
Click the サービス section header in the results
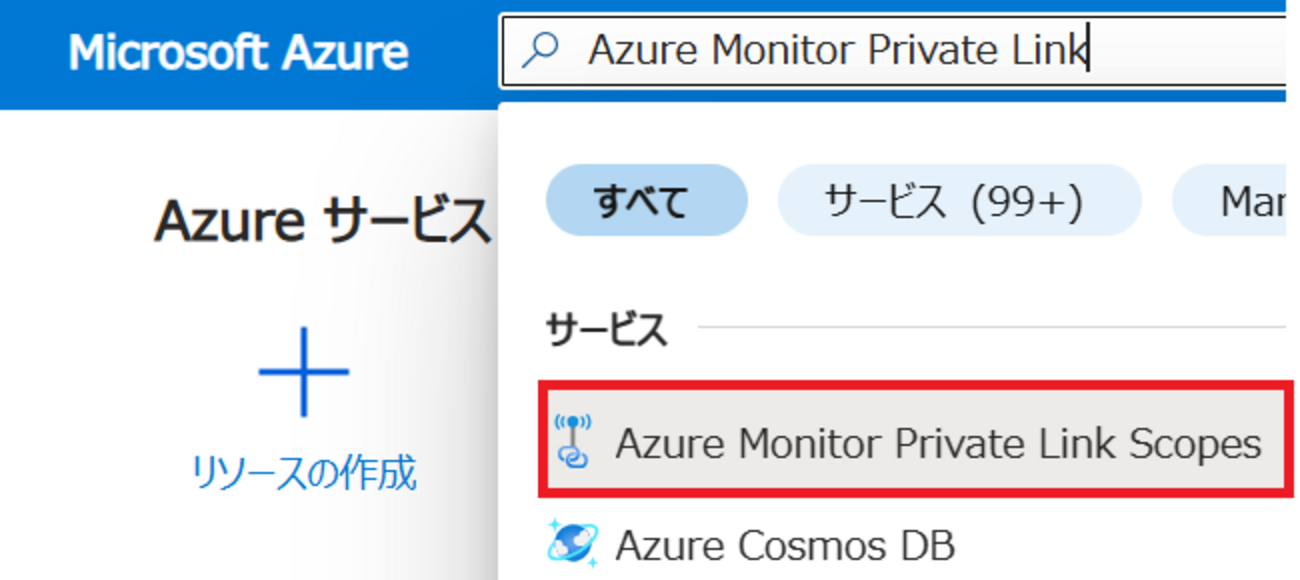point(606,329)
